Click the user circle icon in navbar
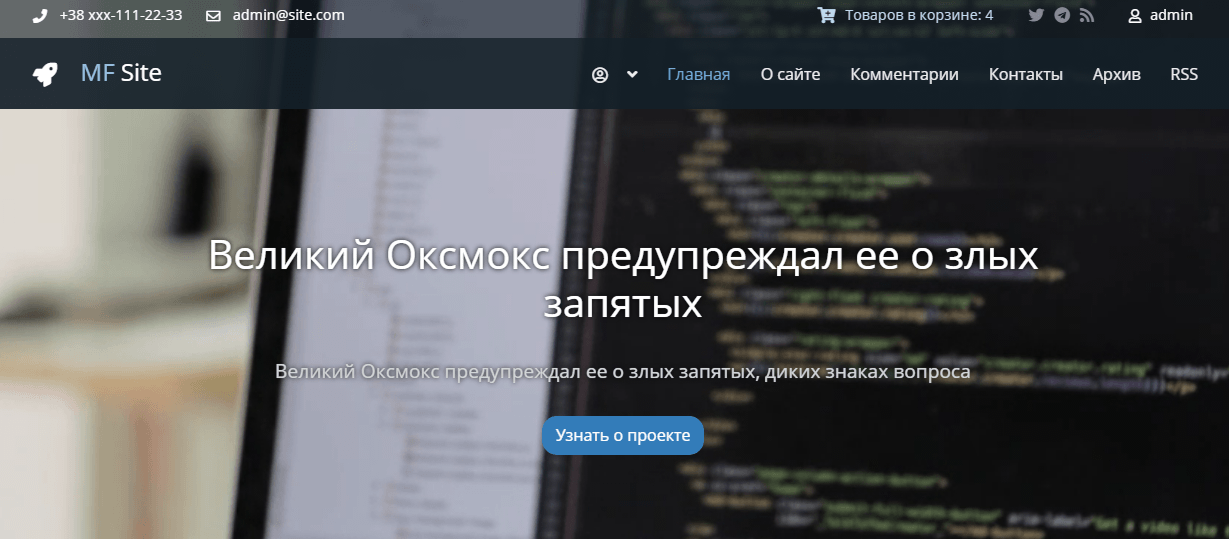The image size is (1229, 539). click(x=600, y=75)
